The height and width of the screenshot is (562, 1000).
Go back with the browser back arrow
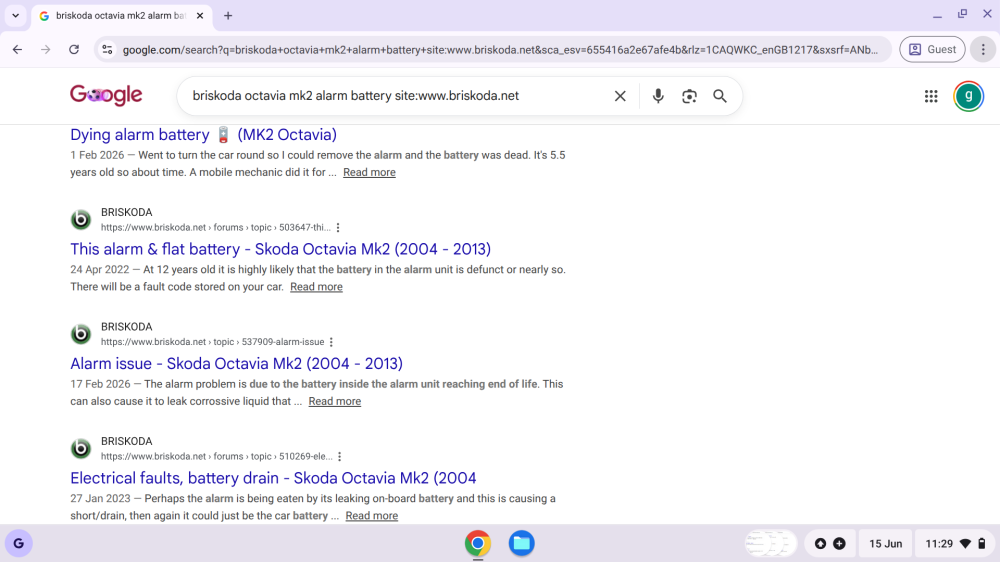click(x=17, y=50)
